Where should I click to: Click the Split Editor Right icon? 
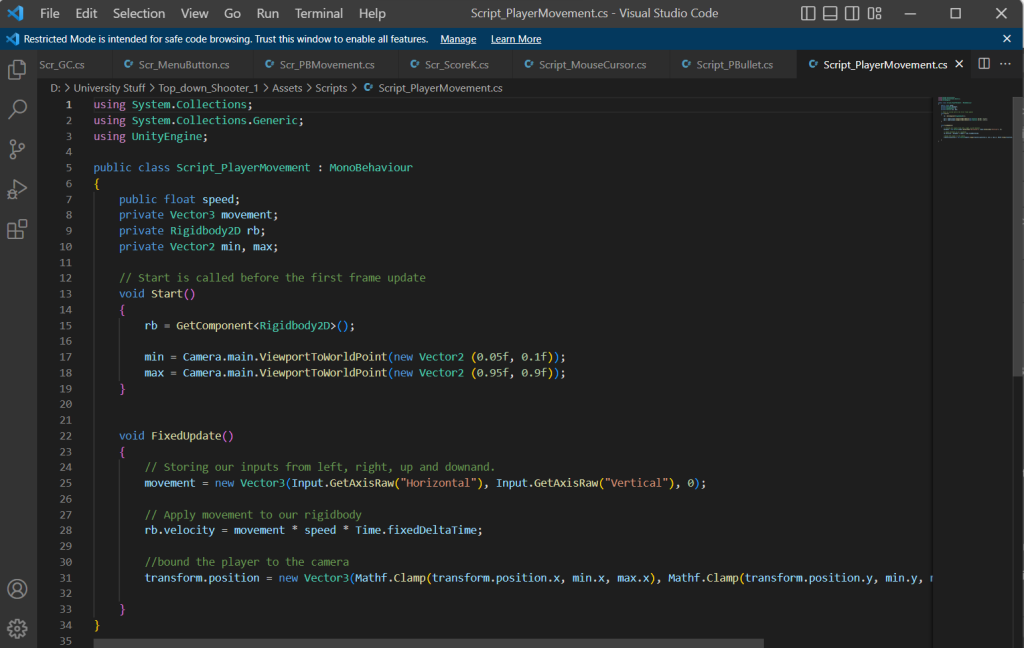pyautogui.click(x=984, y=64)
